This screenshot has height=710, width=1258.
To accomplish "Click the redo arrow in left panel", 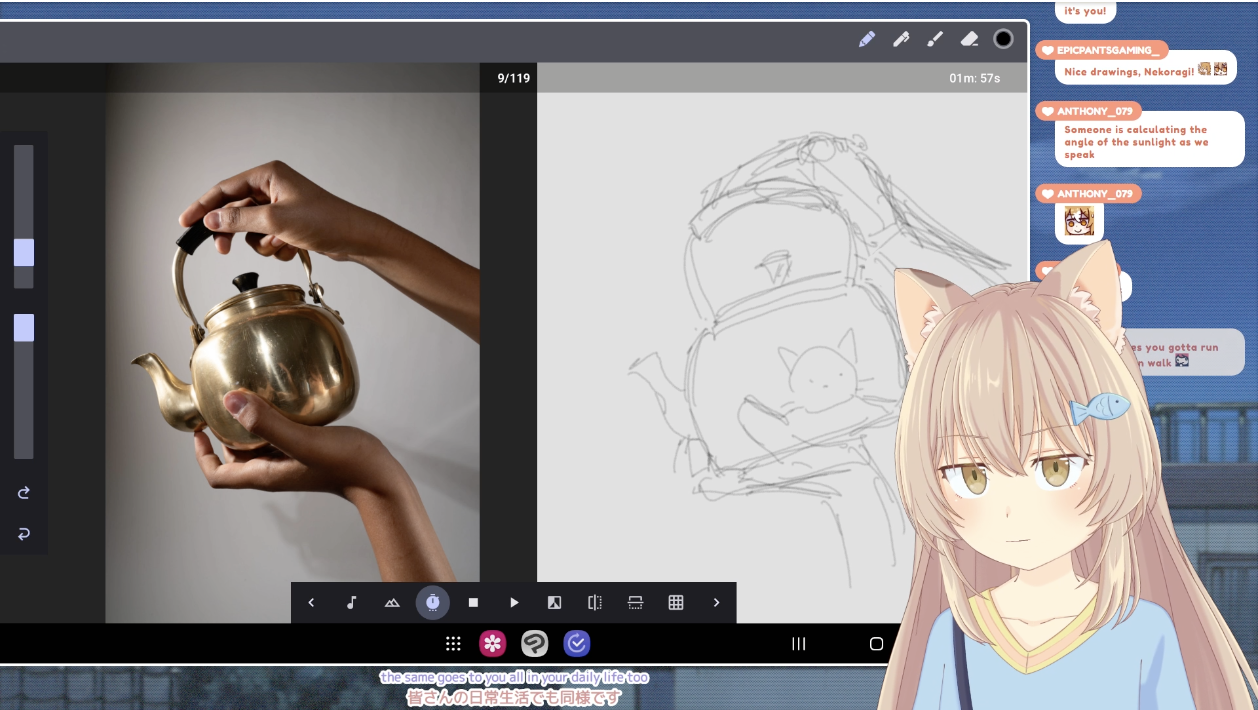I will (x=24, y=493).
